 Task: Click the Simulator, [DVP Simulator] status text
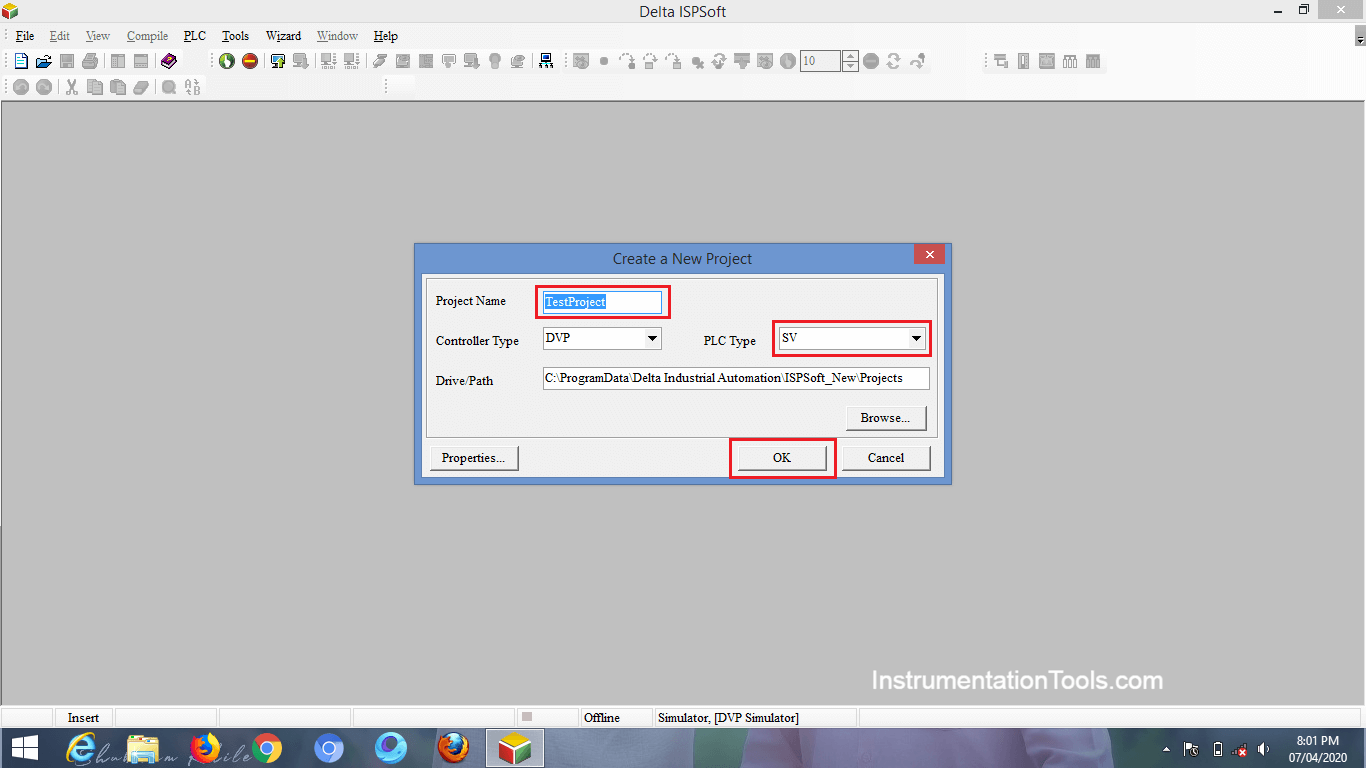pyautogui.click(x=728, y=718)
